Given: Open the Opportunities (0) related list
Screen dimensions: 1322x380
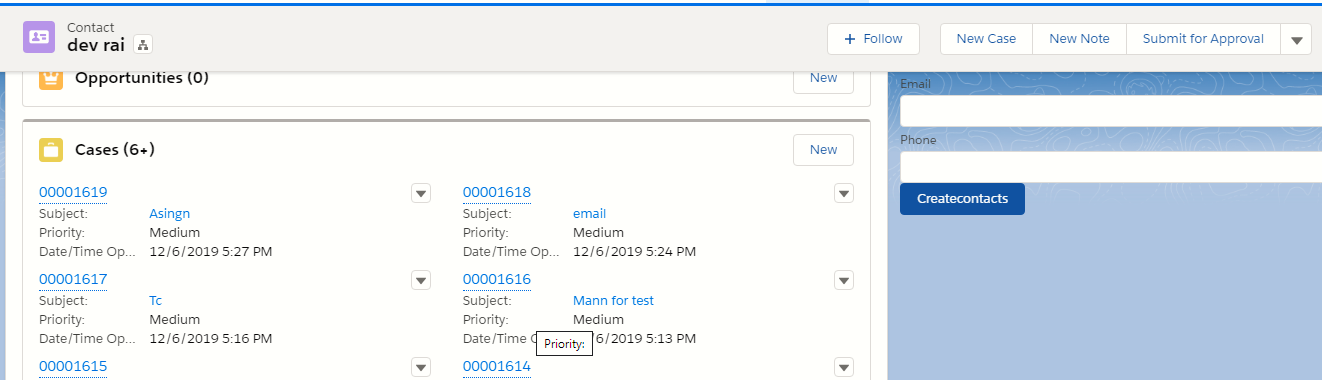Looking at the screenshot, I should pyautogui.click(x=142, y=78).
